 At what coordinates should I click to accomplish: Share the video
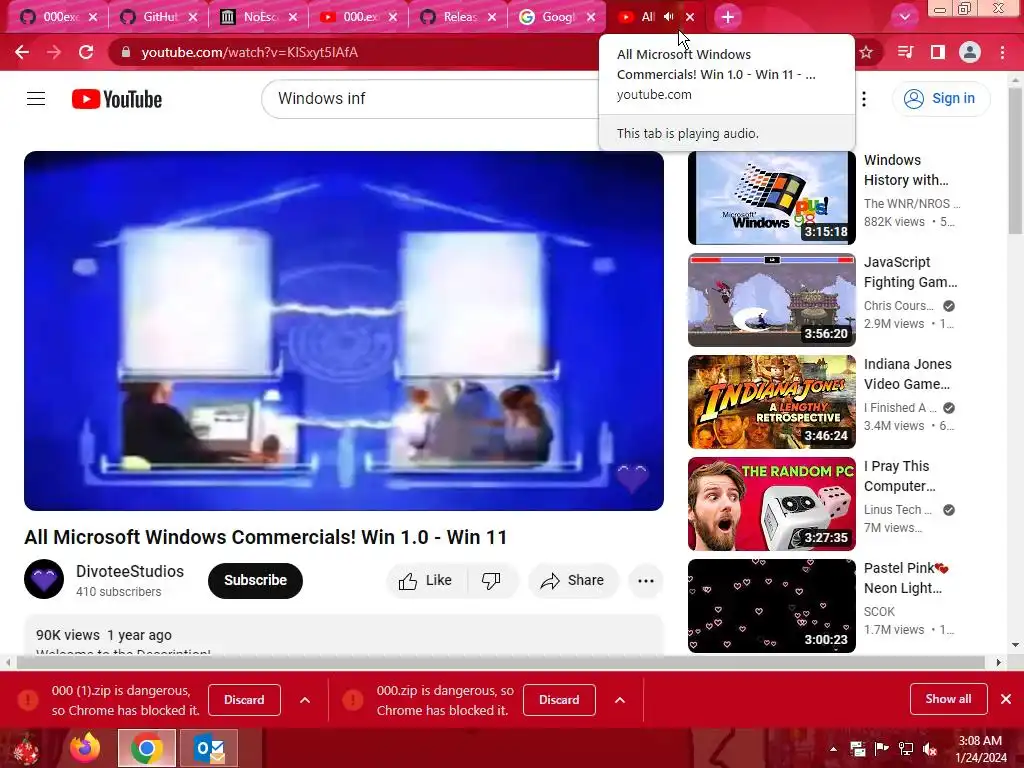pyautogui.click(x=573, y=581)
